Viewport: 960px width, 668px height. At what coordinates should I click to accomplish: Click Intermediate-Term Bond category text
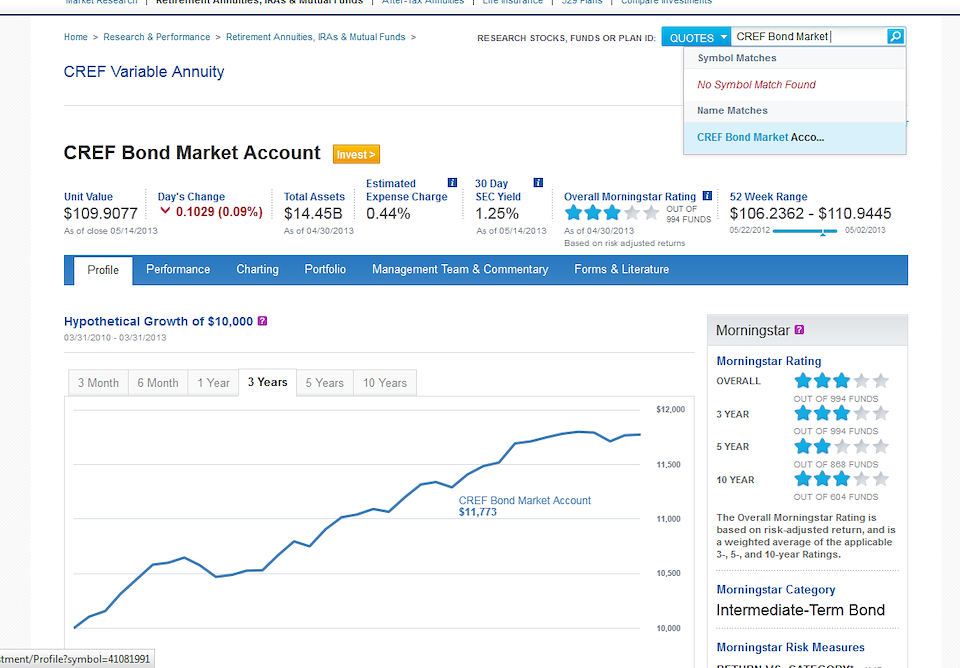[800, 610]
